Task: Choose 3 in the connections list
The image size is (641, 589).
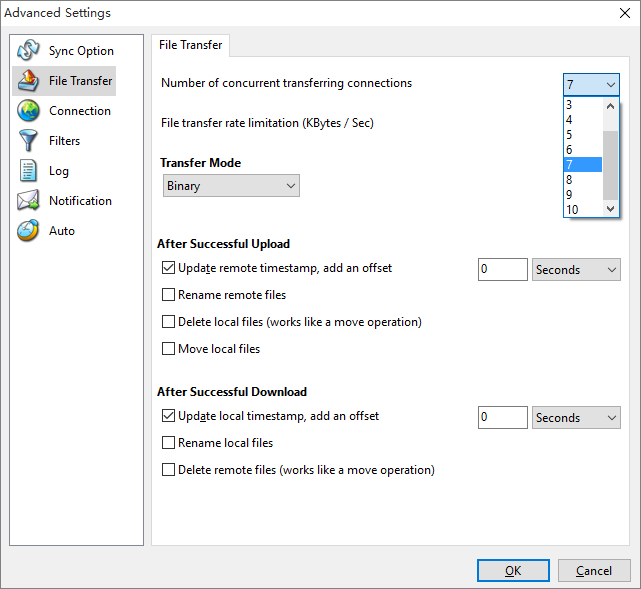Action: (x=583, y=105)
